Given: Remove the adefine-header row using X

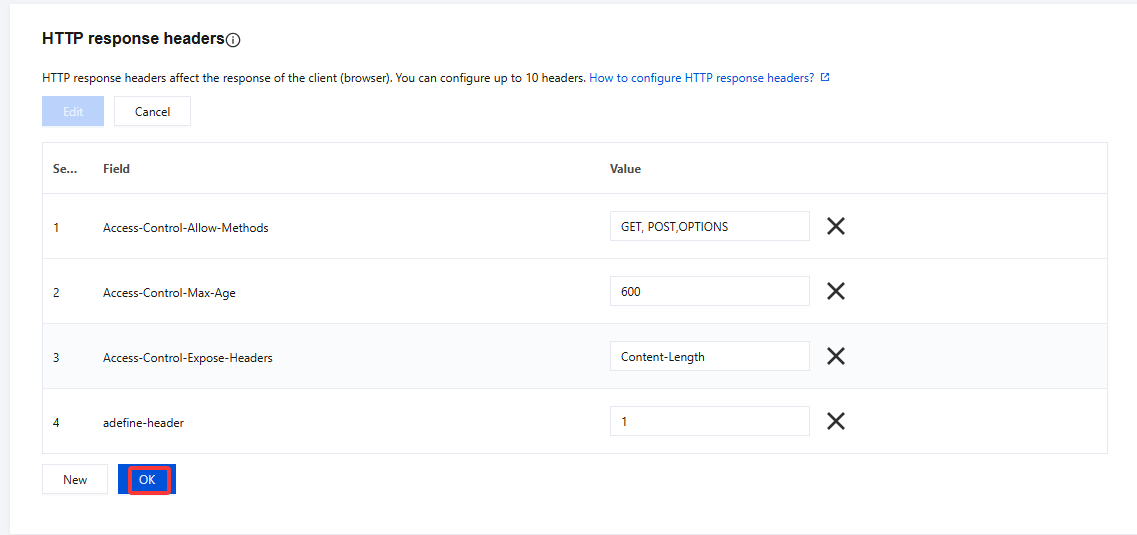Looking at the screenshot, I should [836, 421].
